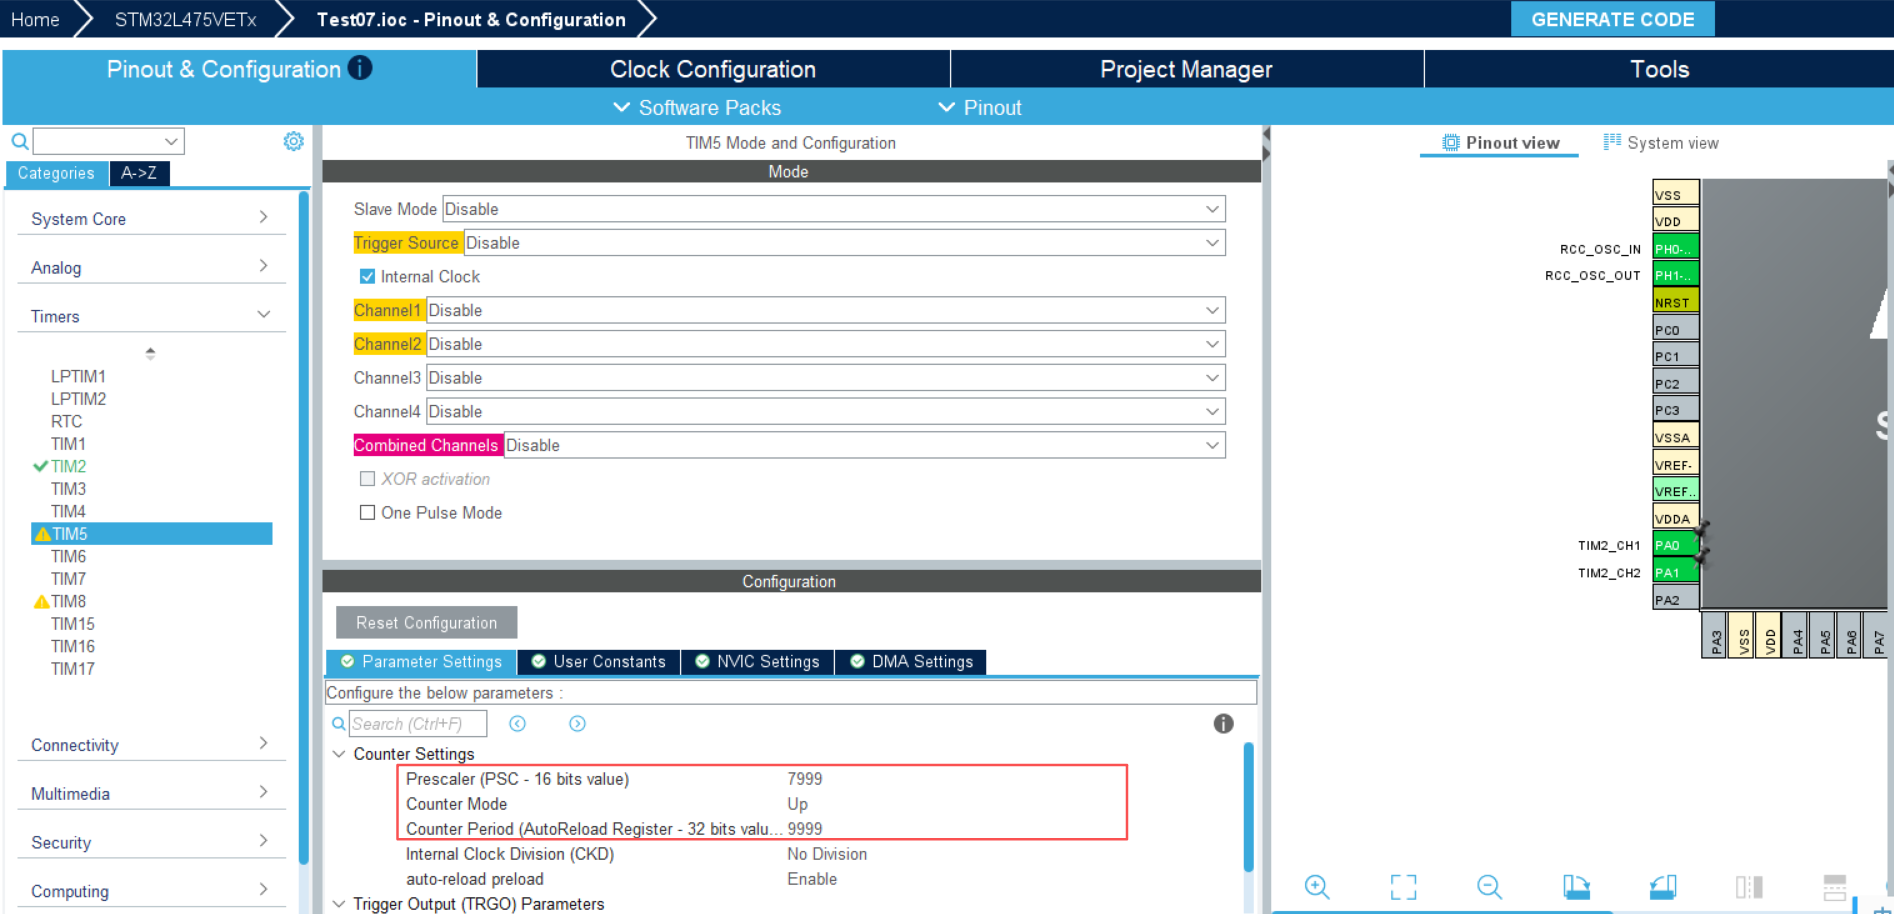Go to previous parameter search result arrow
The height and width of the screenshot is (914, 1894).
(517, 724)
